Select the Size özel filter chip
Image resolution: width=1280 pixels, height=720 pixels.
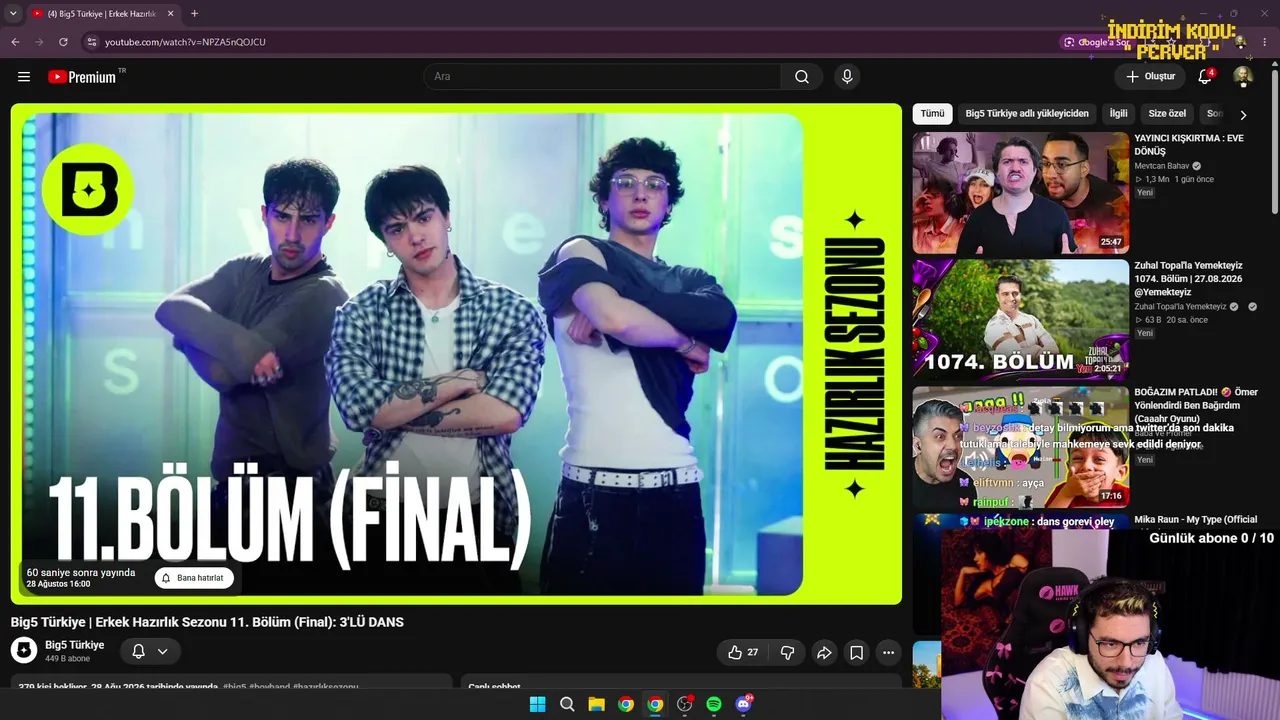point(1167,114)
